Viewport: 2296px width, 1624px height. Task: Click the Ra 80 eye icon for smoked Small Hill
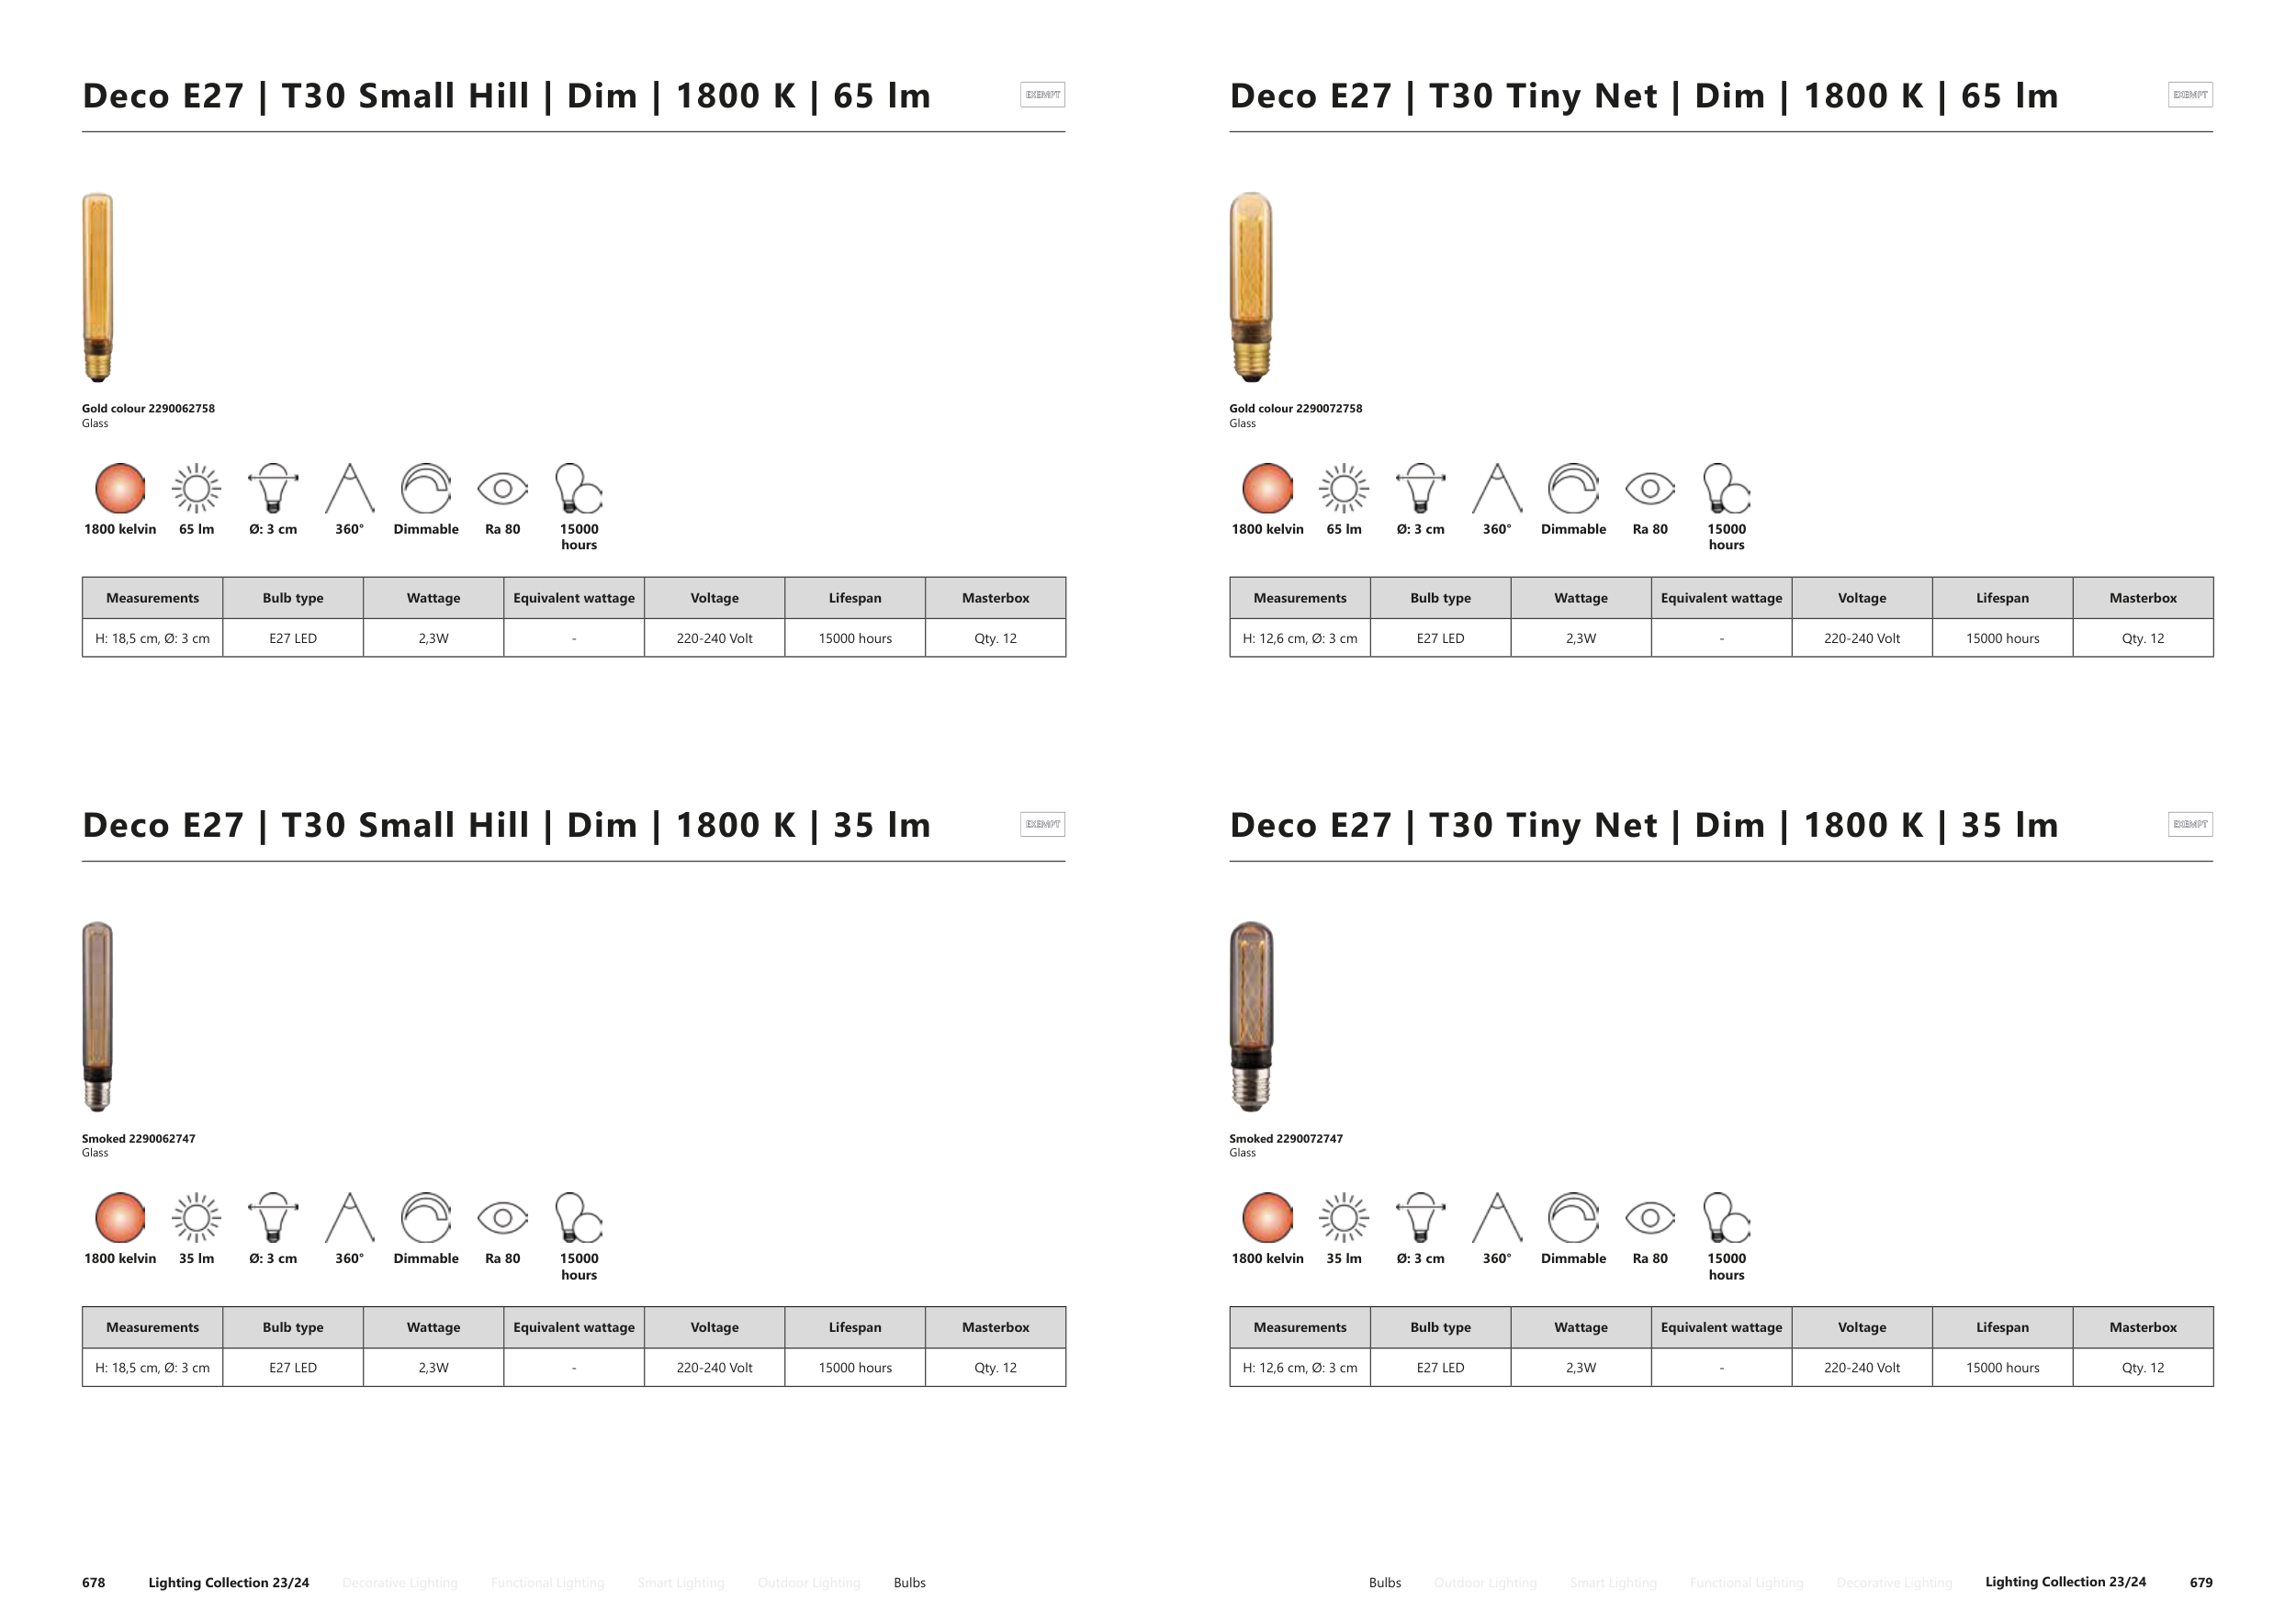point(502,1217)
